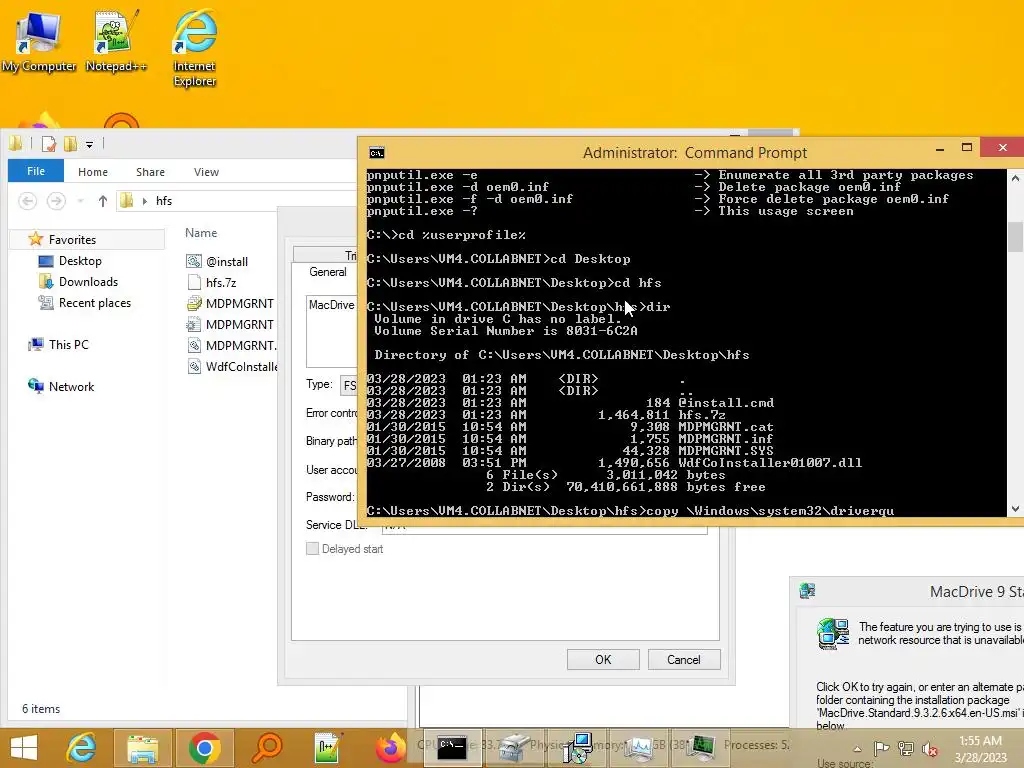The width and height of the screenshot is (1024, 768).
Task: Click the MacDrive 9 installer dialog icon
Action: 807,591
